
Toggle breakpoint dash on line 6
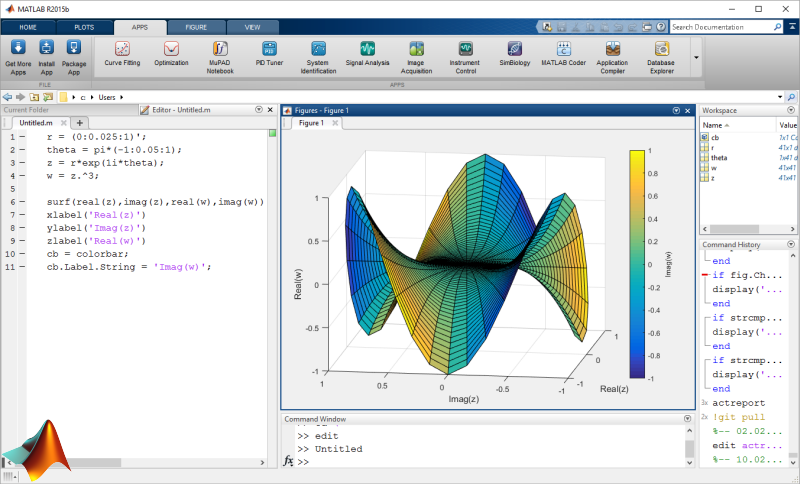tap(22, 202)
